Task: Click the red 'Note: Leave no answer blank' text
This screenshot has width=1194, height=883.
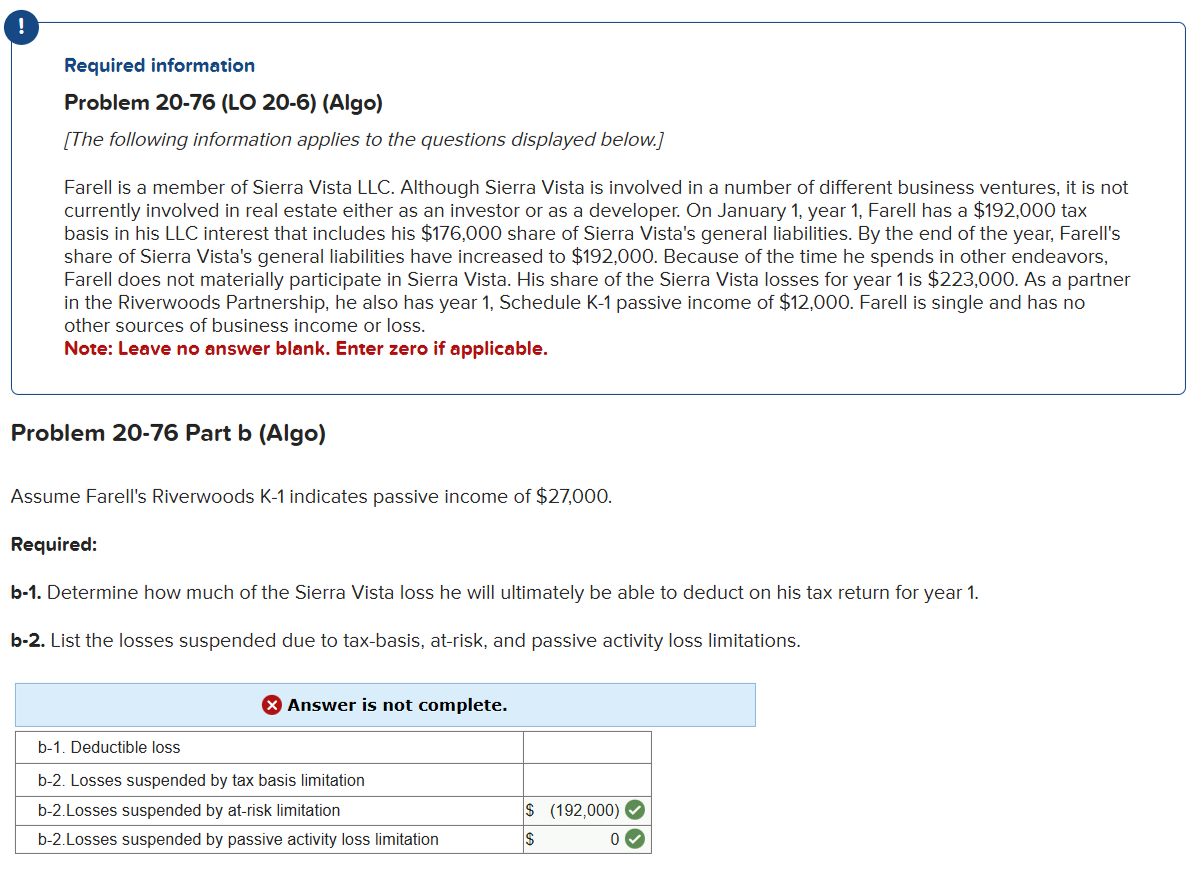Action: [x=305, y=349]
